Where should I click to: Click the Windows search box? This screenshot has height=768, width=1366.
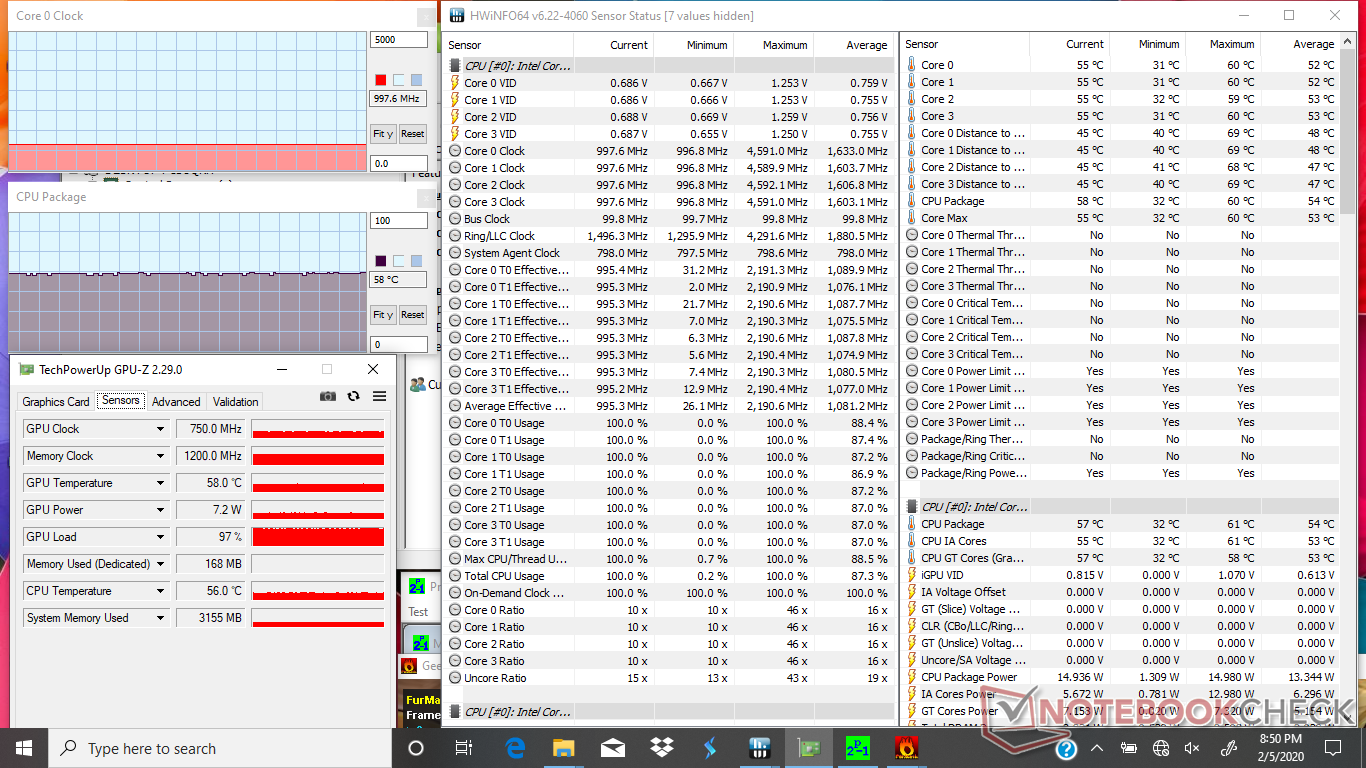pyautogui.click(x=220, y=748)
